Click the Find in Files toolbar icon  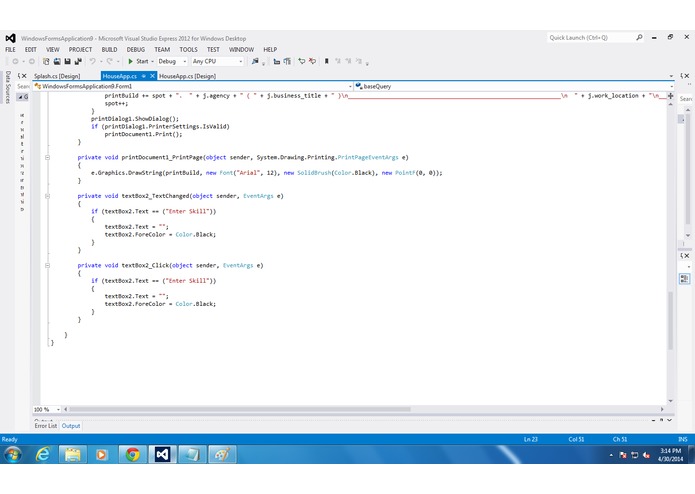pyautogui.click(x=255, y=62)
